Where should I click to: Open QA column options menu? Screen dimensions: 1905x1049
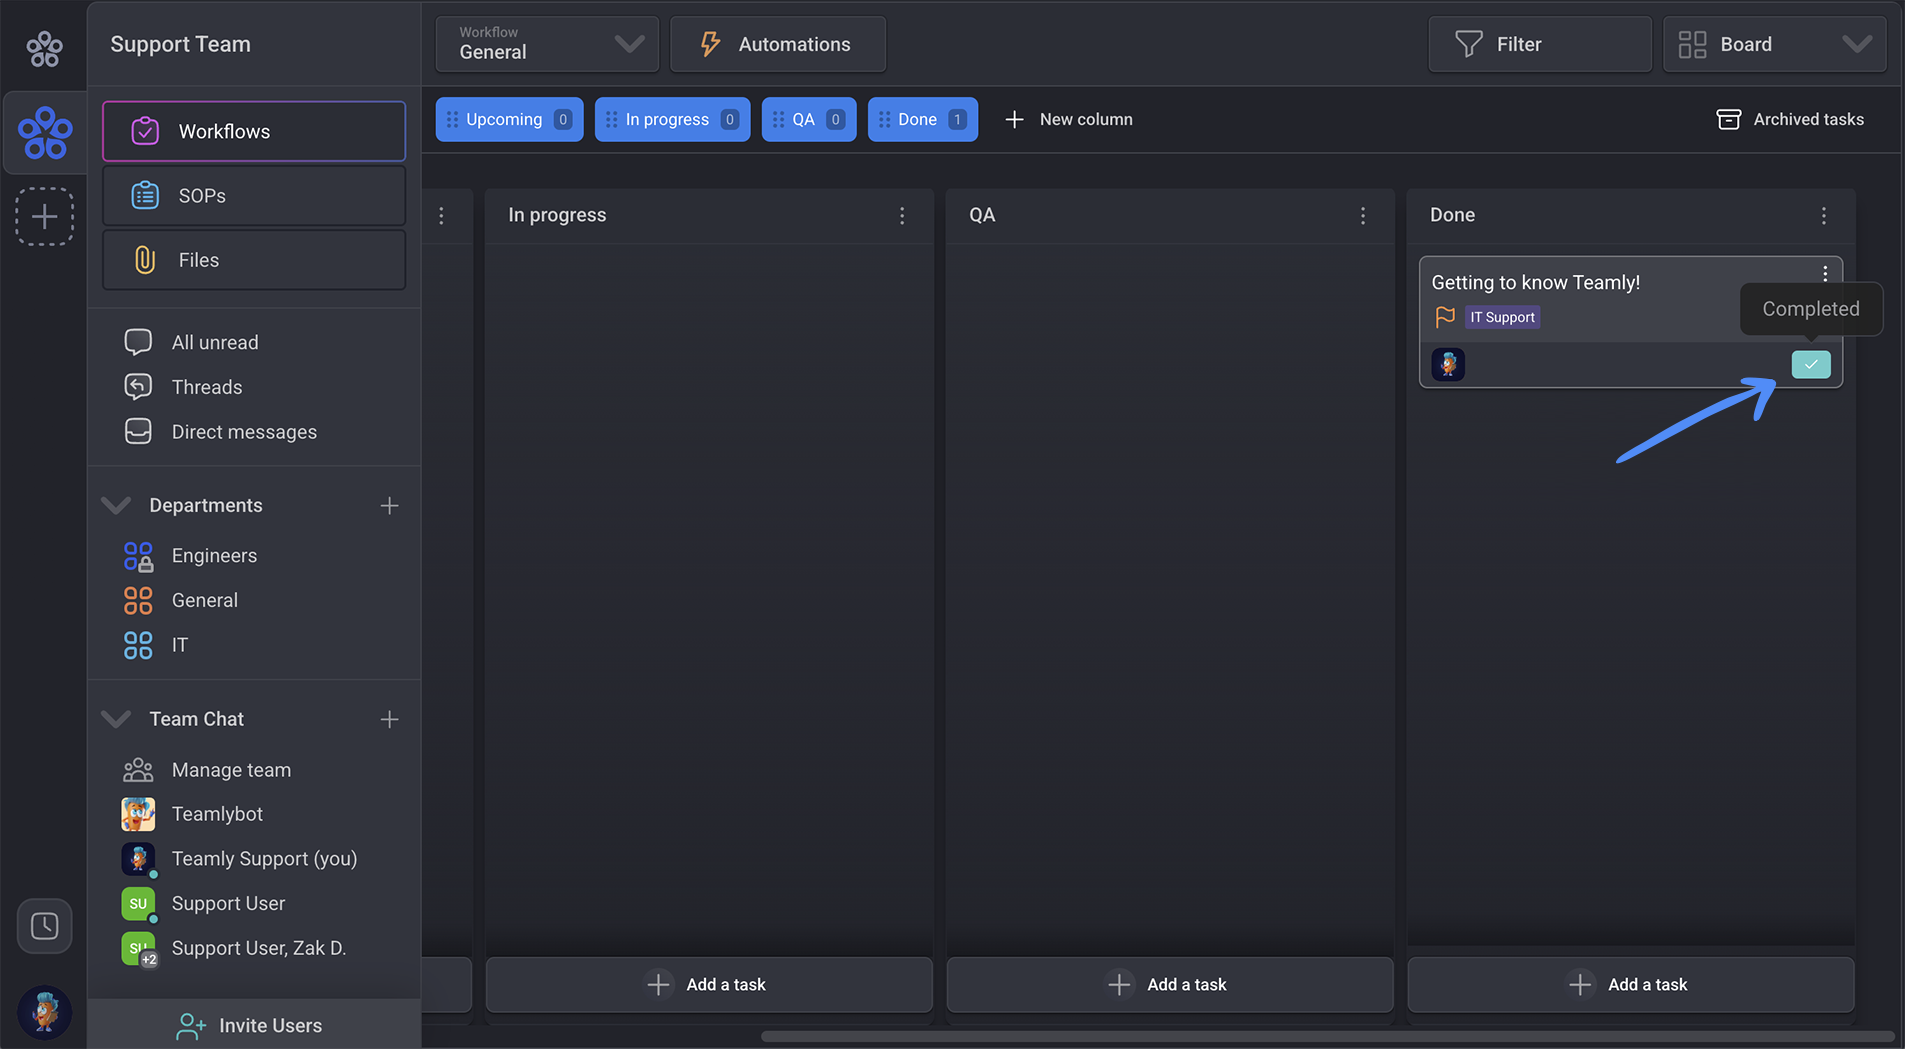1363,215
